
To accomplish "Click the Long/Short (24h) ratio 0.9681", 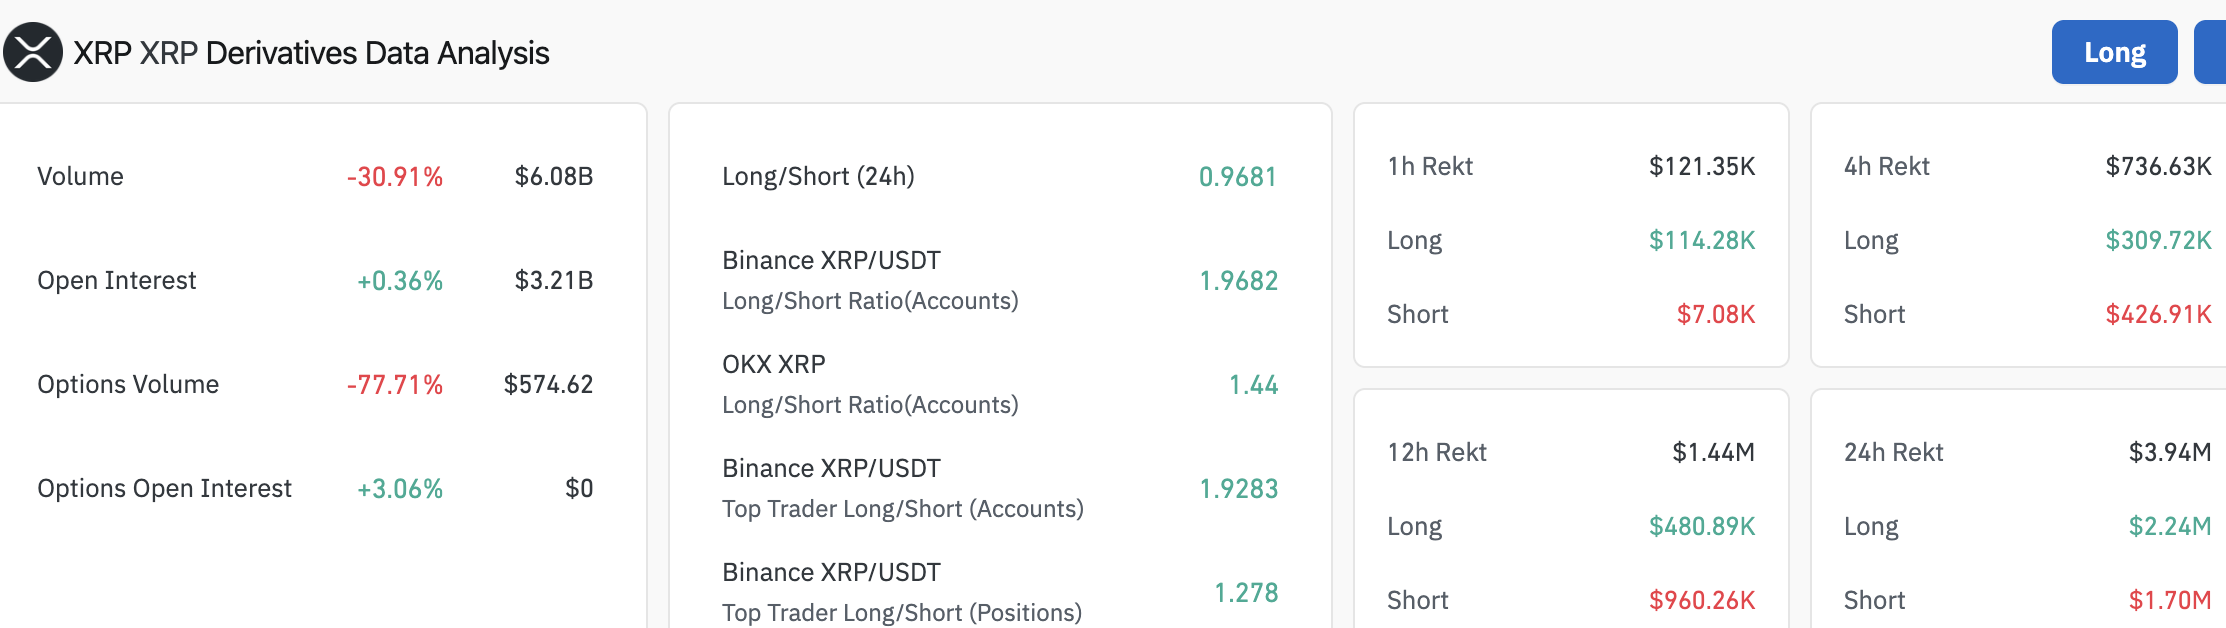I will [1238, 177].
